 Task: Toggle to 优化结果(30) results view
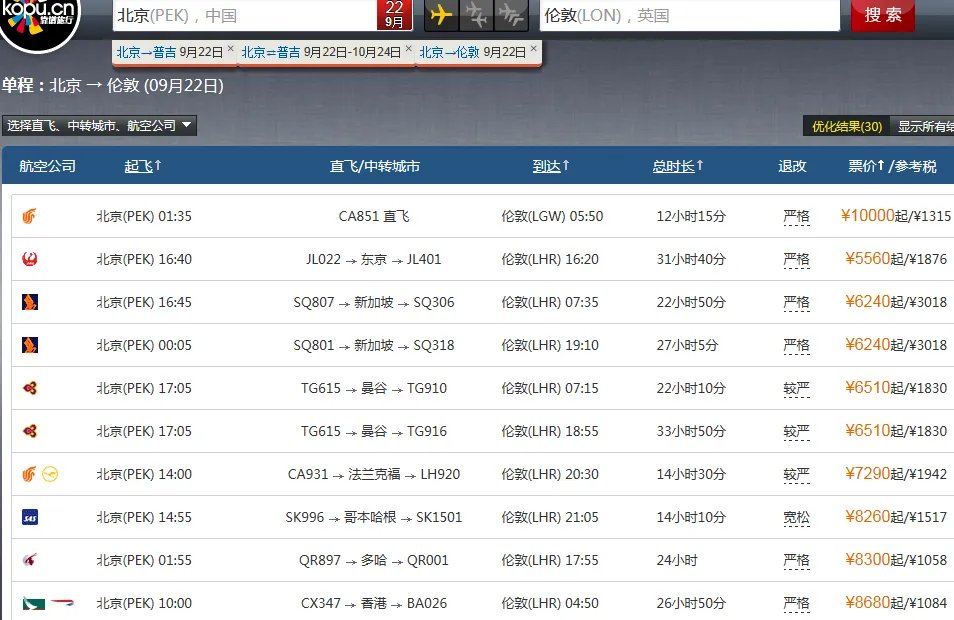coord(846,126)
